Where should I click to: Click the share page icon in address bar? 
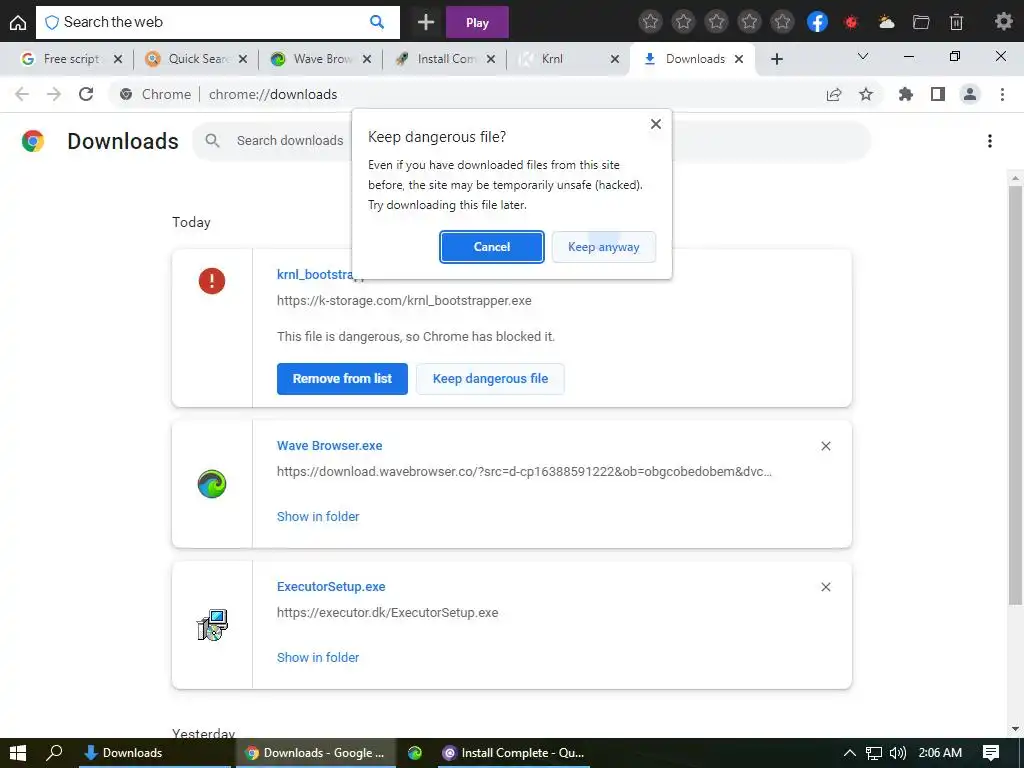pyautogui.click(x=834, y=95)
